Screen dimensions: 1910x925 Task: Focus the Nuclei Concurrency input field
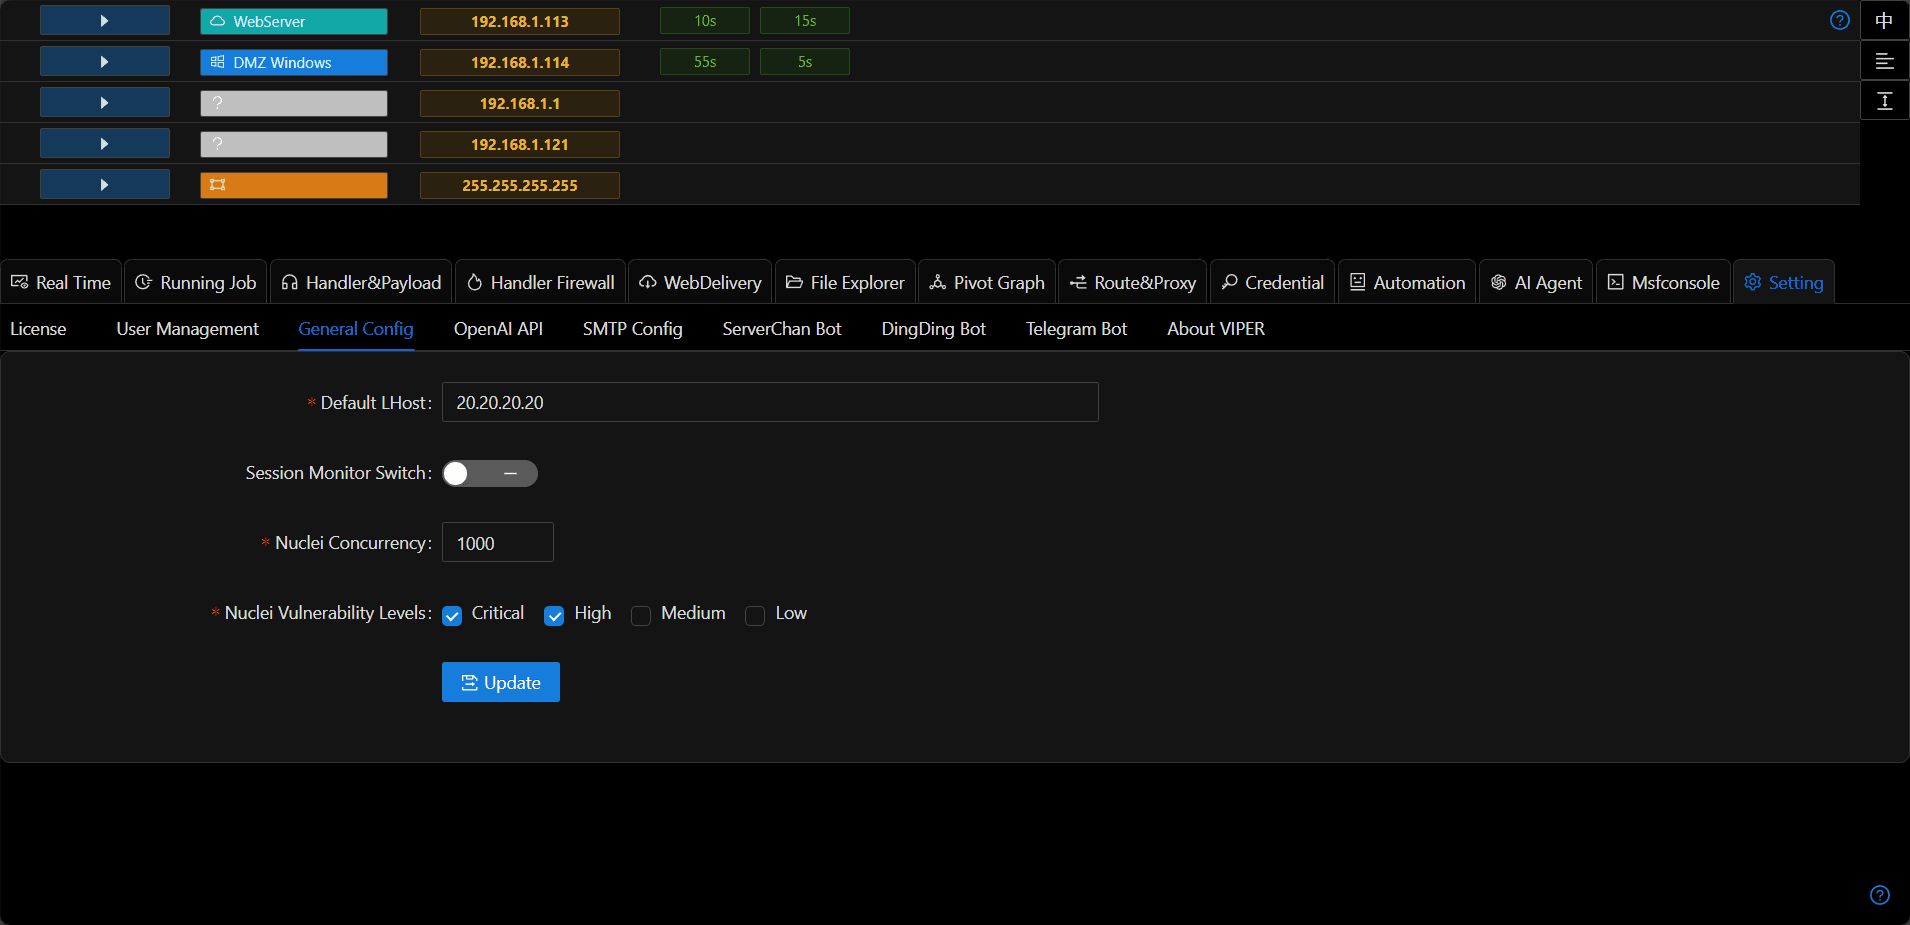[x=498, y=542]
